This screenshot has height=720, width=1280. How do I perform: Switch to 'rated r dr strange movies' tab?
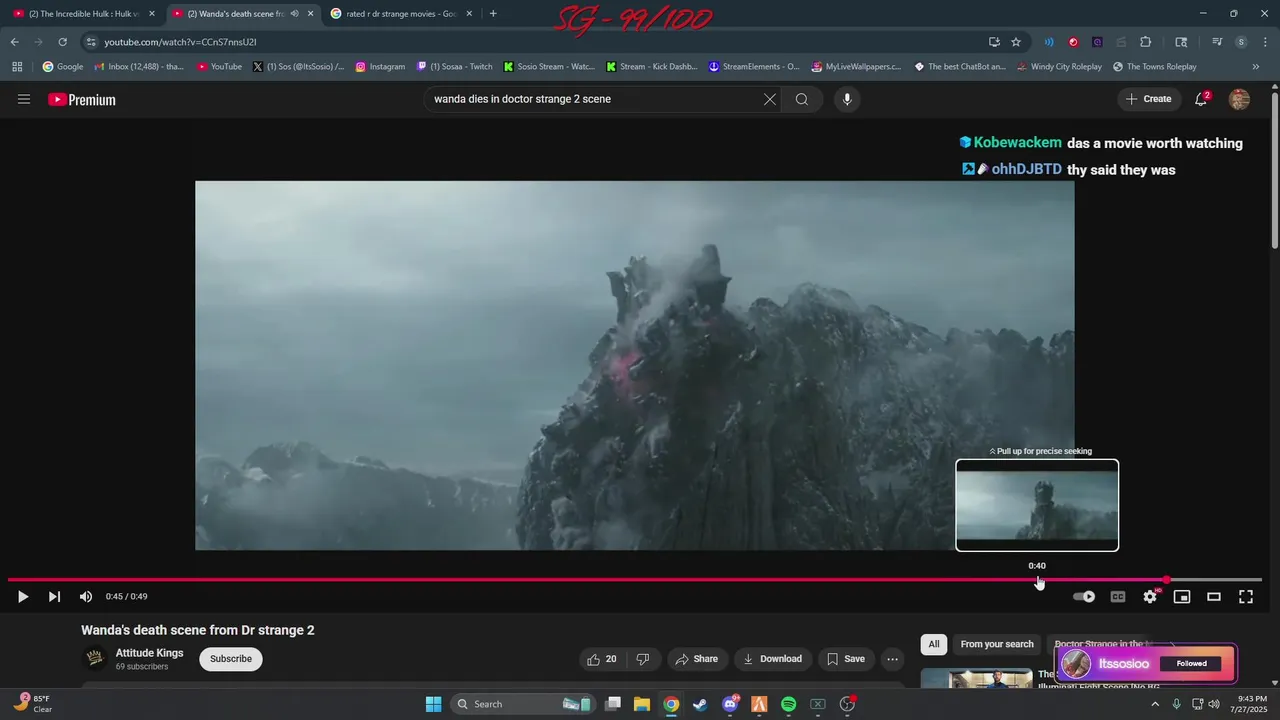pos(400,14)
